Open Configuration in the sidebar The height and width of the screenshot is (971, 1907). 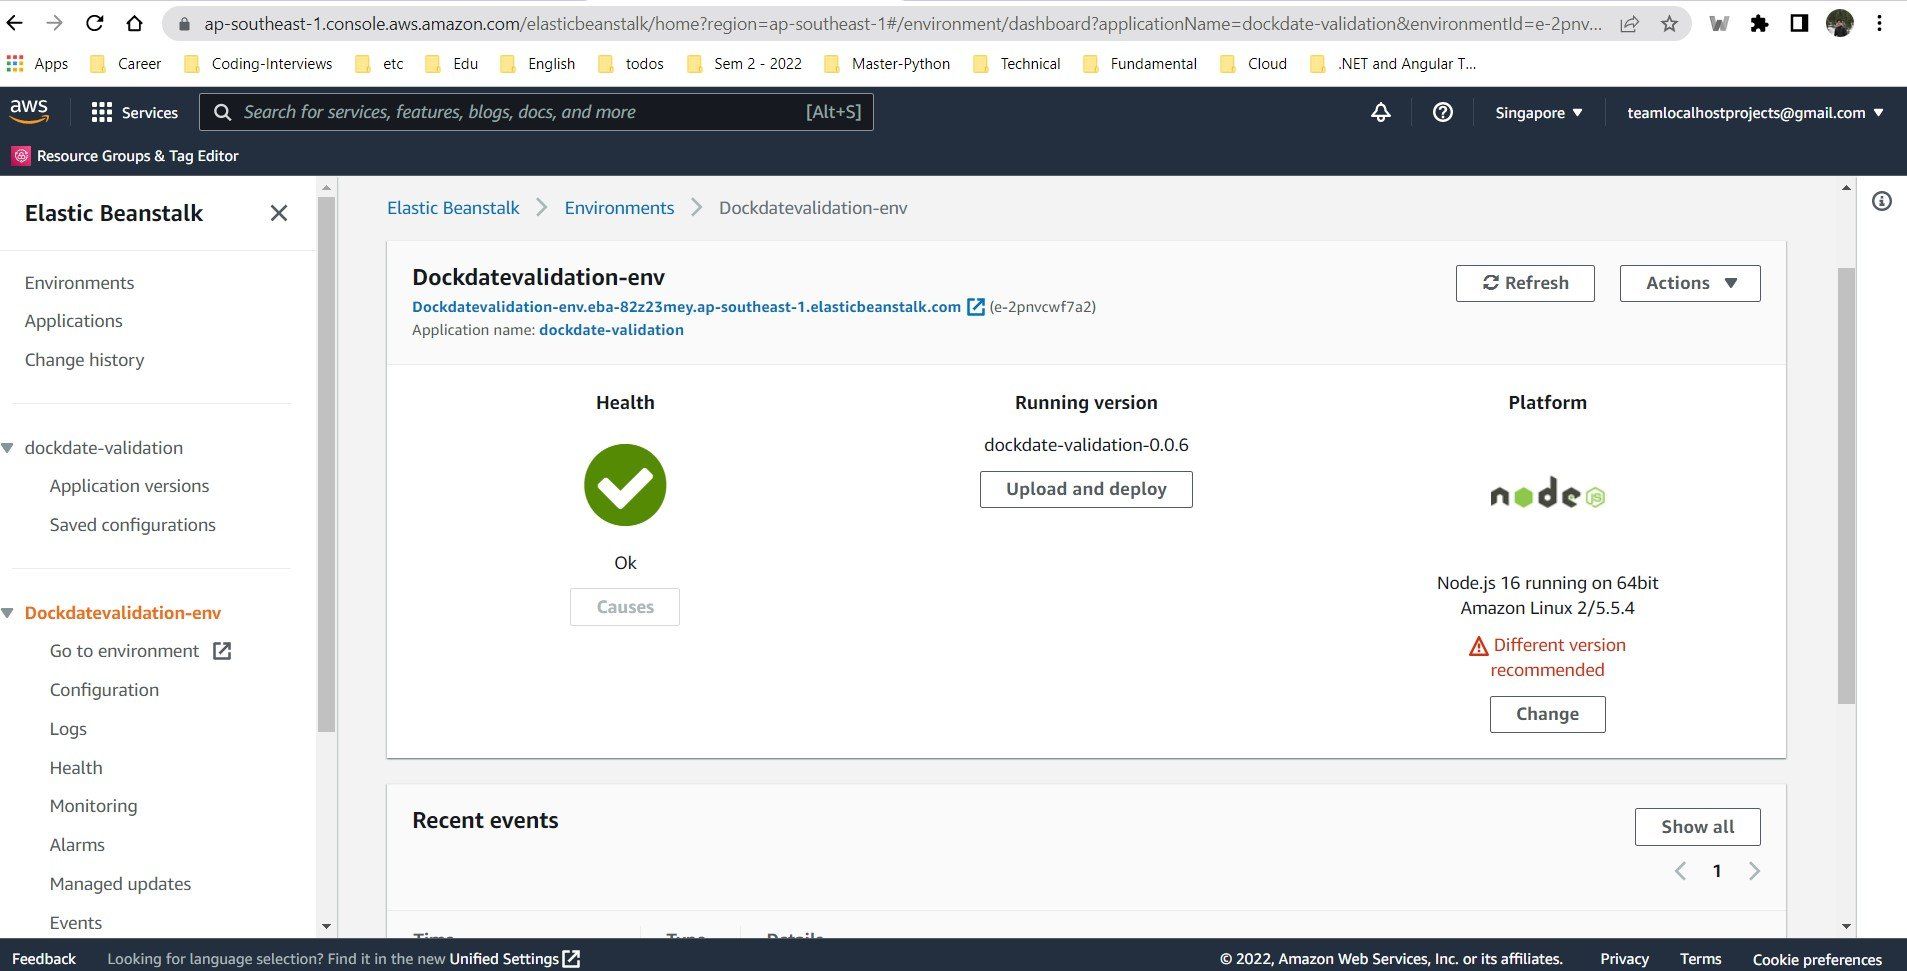[x=104, y=690]
